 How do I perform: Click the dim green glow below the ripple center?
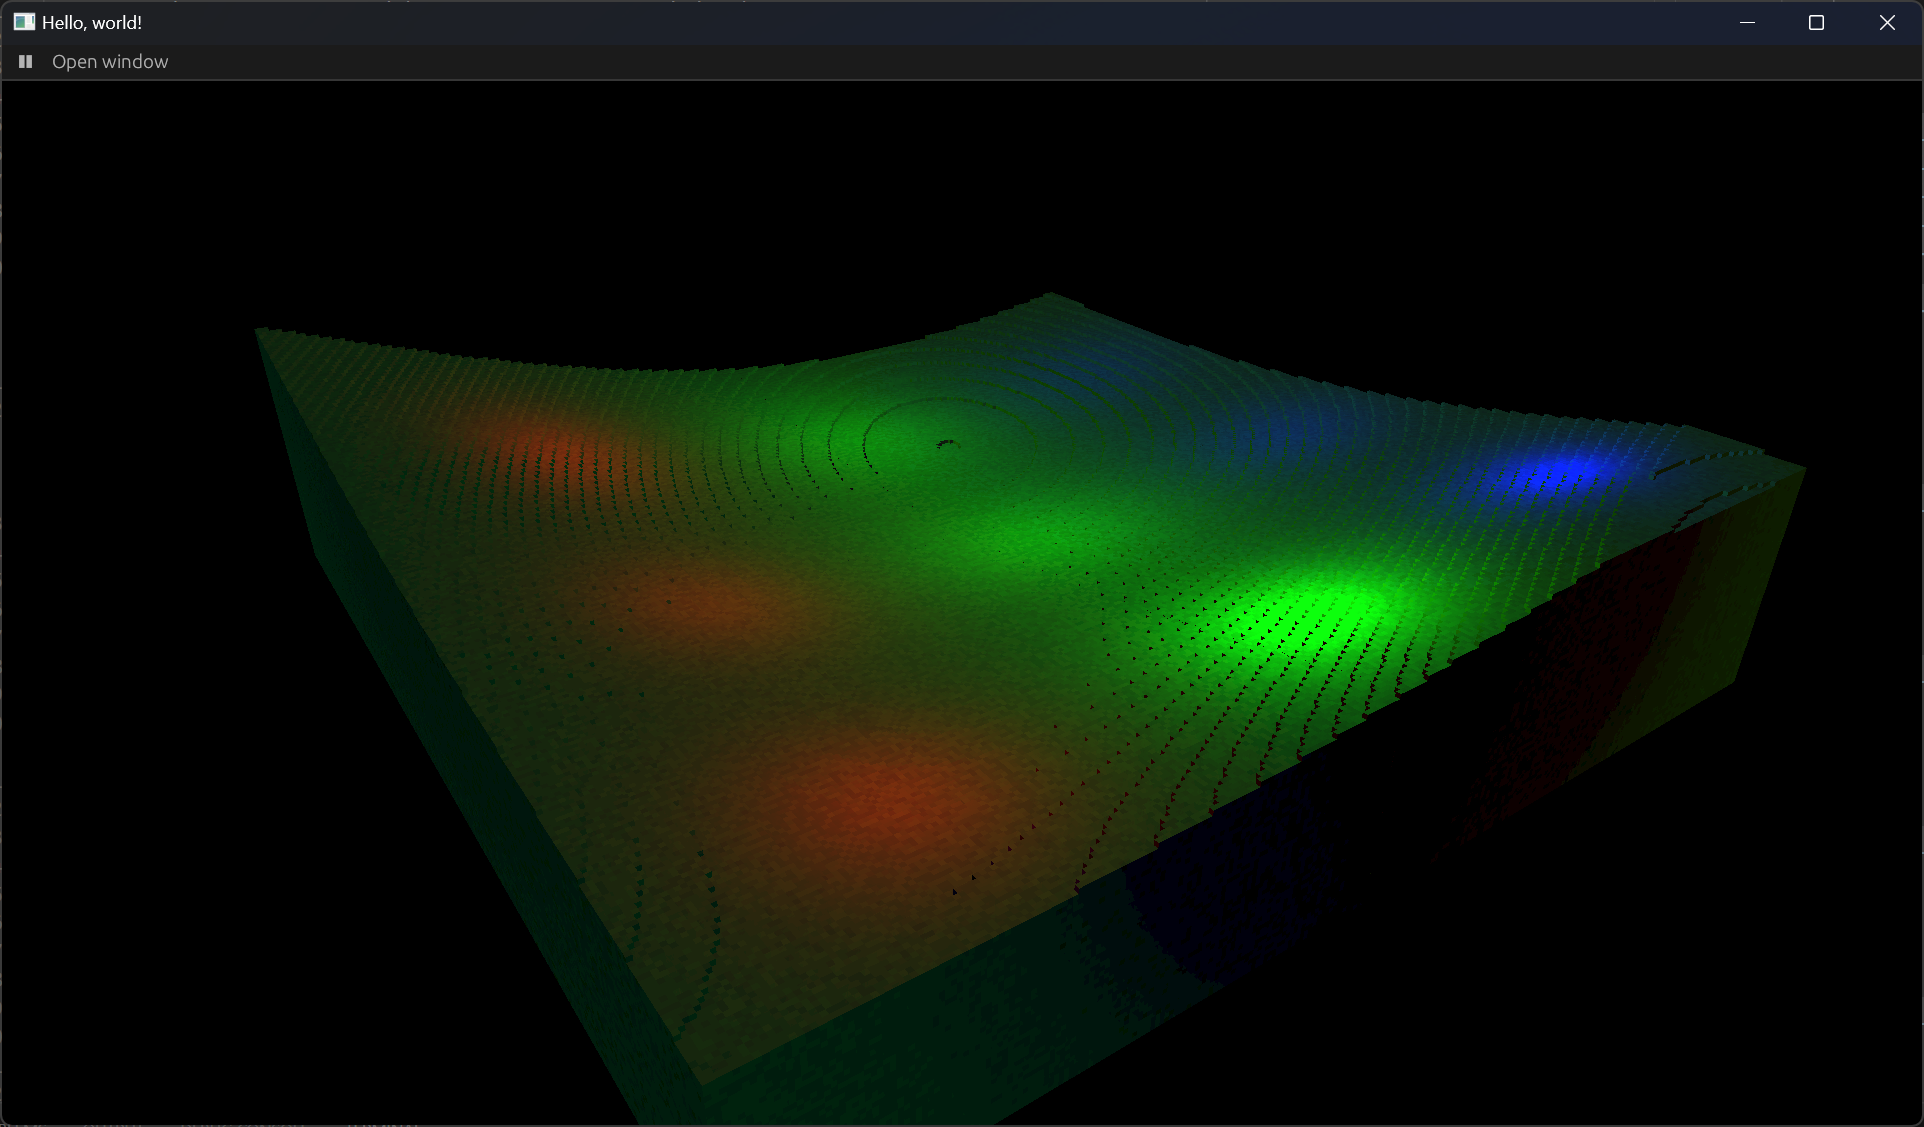[1040, 530]
